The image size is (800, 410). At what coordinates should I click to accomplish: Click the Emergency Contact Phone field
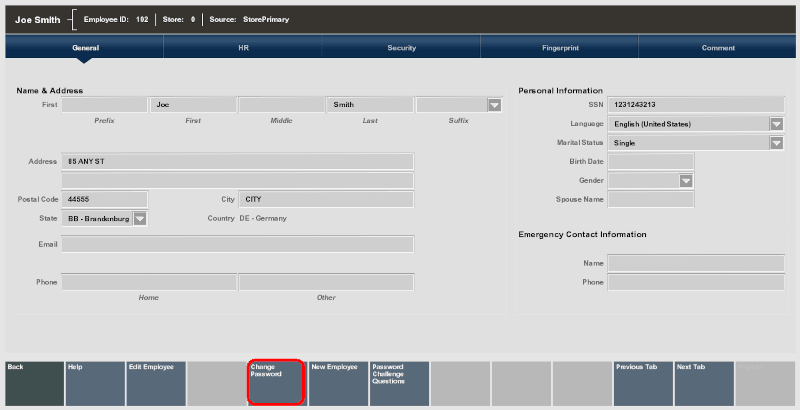(696, 282)
